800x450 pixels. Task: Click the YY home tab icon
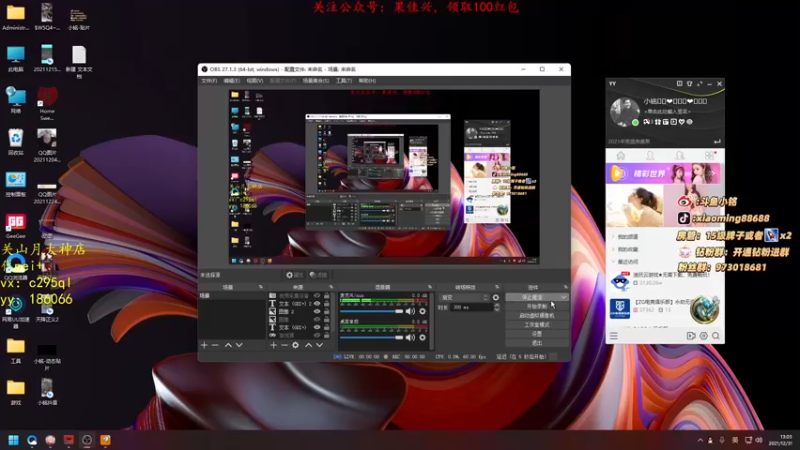(x=620, y=156)
